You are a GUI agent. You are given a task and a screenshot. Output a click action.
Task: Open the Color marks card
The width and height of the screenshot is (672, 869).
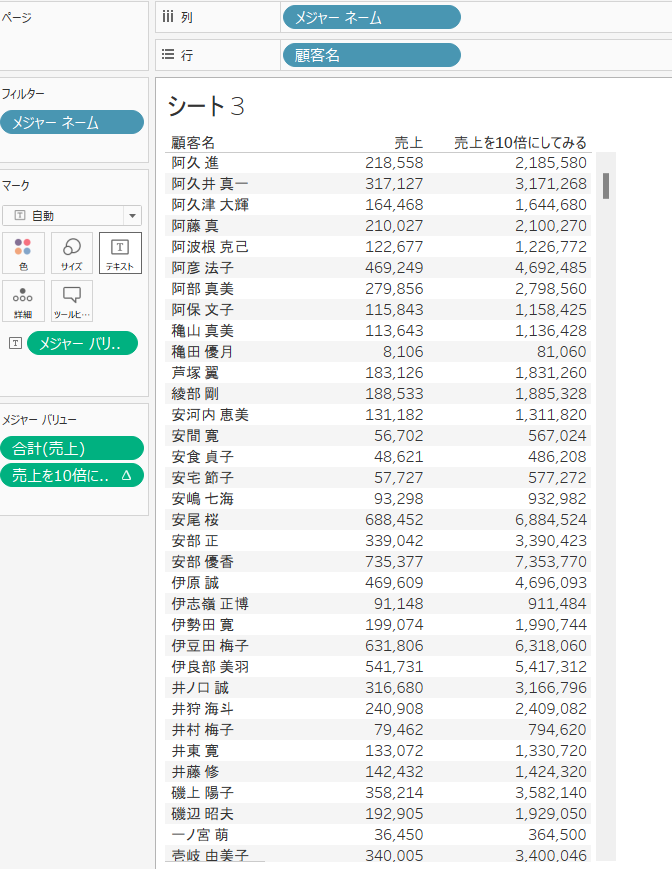tap(23, 253)
